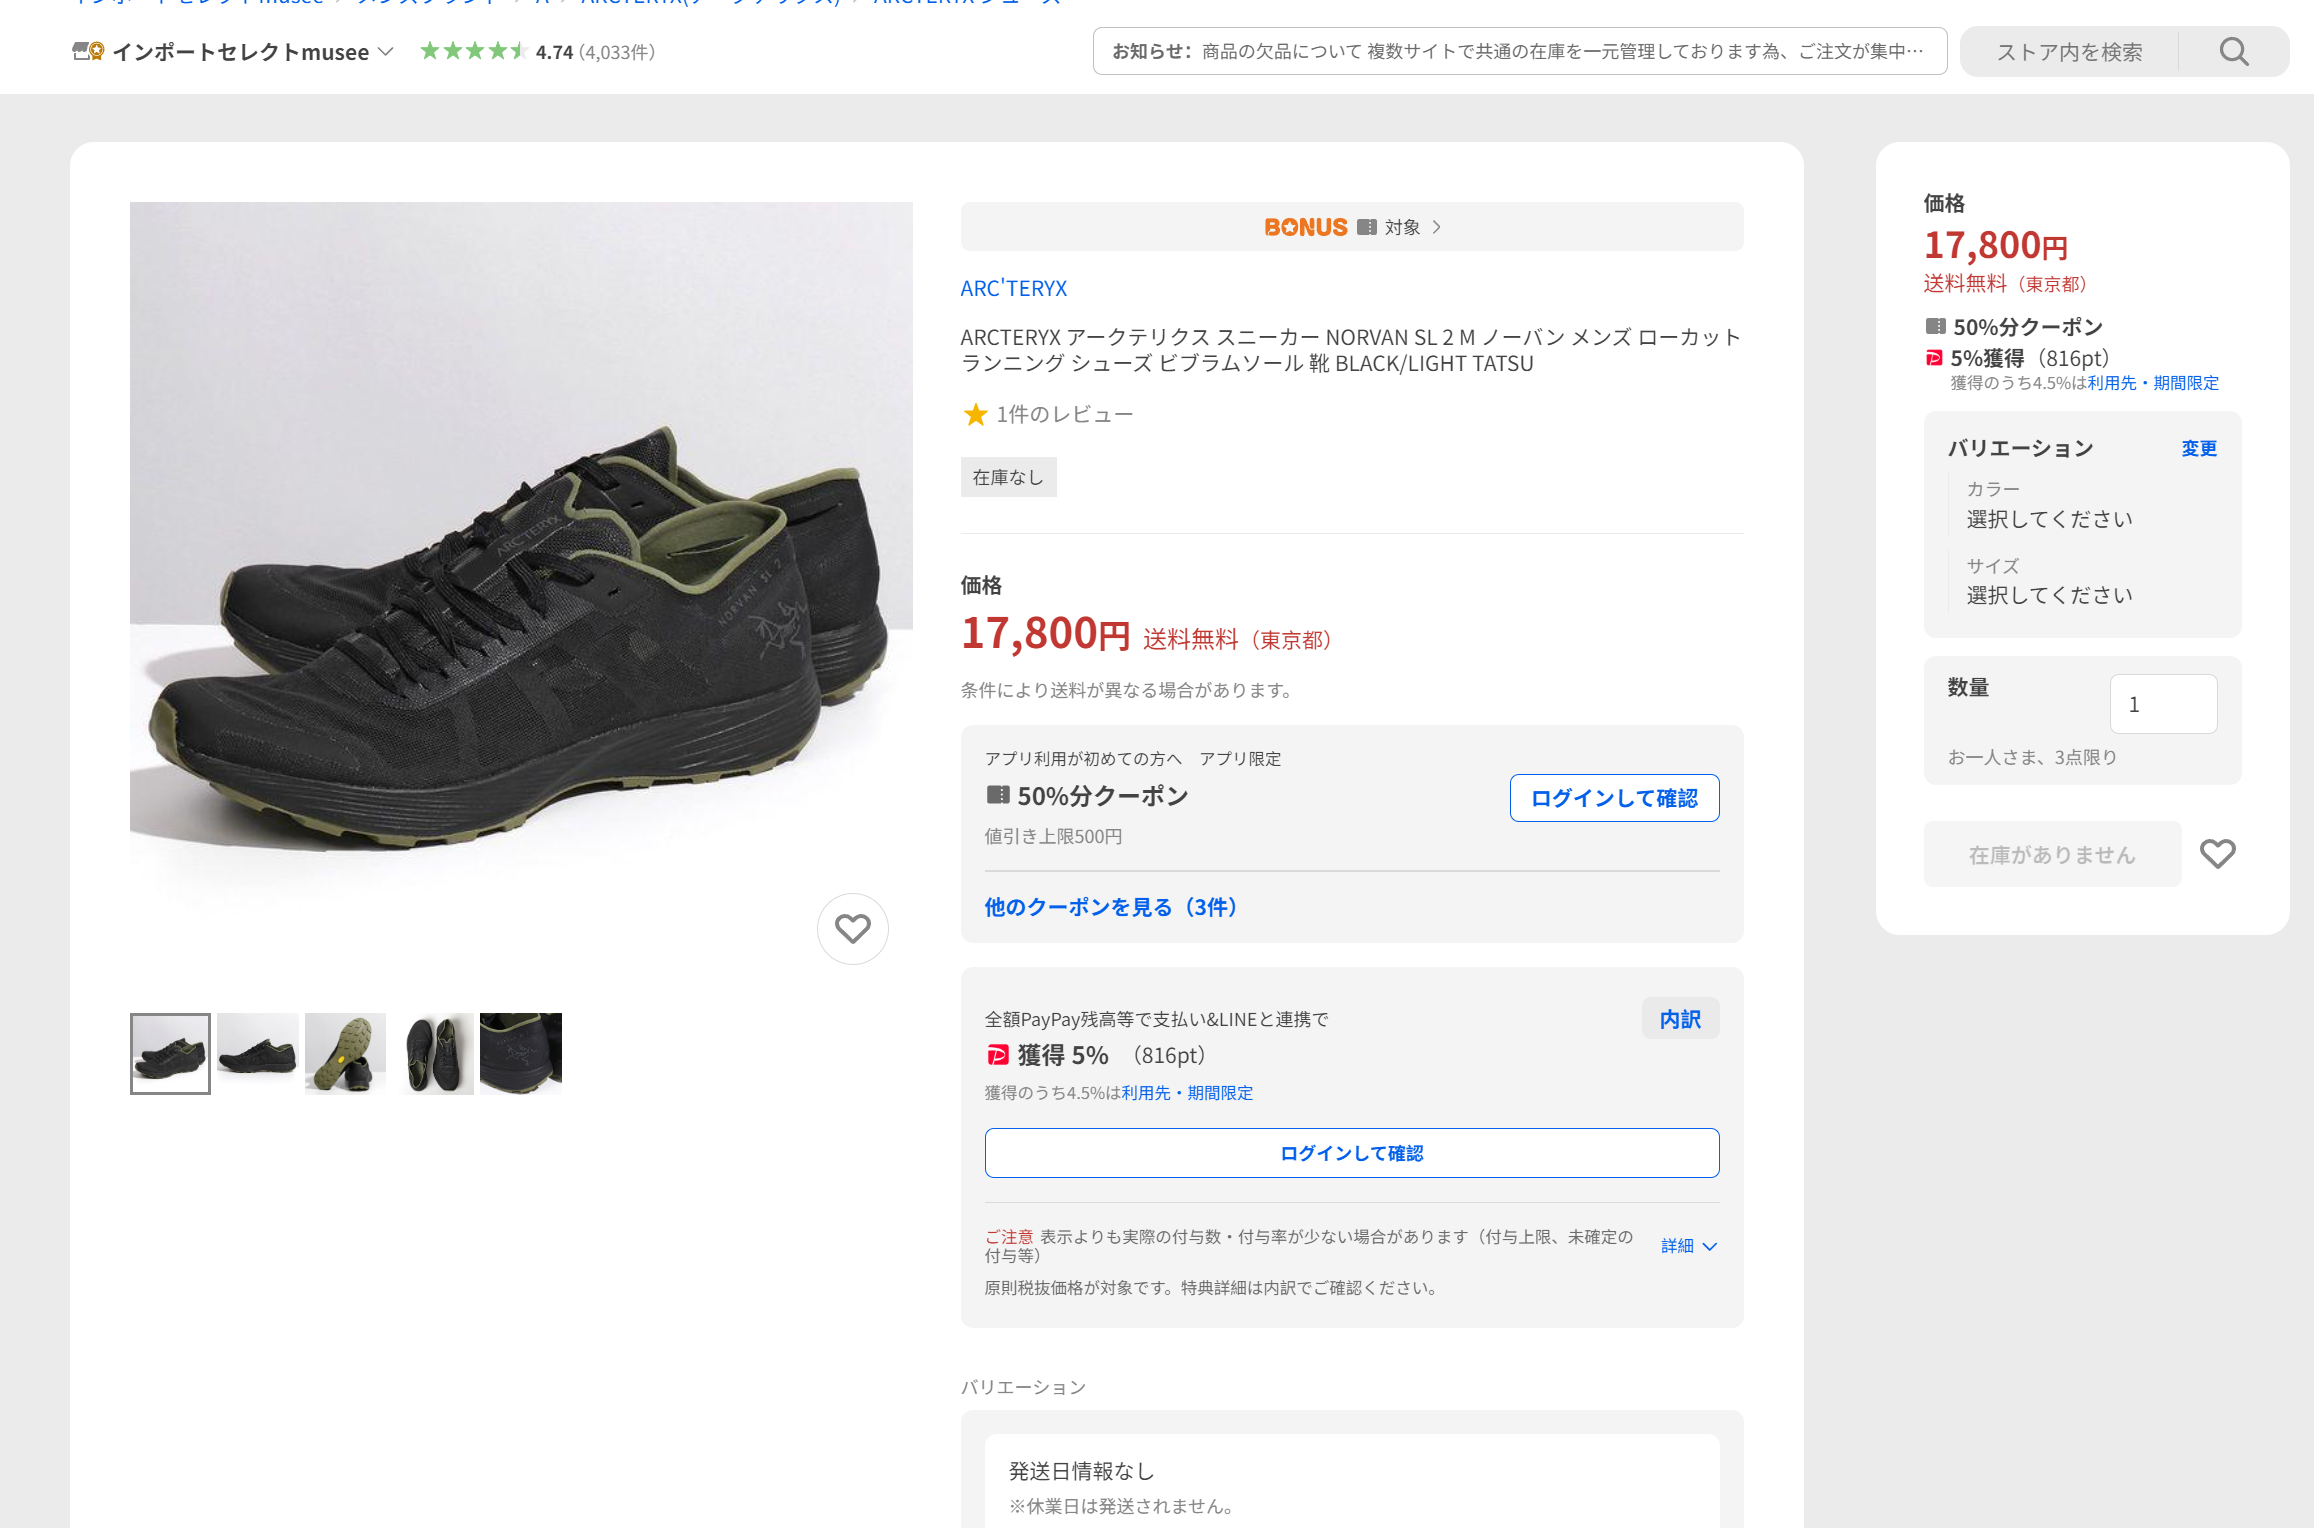Viewport: 2314px width, 1528px height.
Task: Expand the 詳細 notice details
Action: [x=1689, y=1246]
